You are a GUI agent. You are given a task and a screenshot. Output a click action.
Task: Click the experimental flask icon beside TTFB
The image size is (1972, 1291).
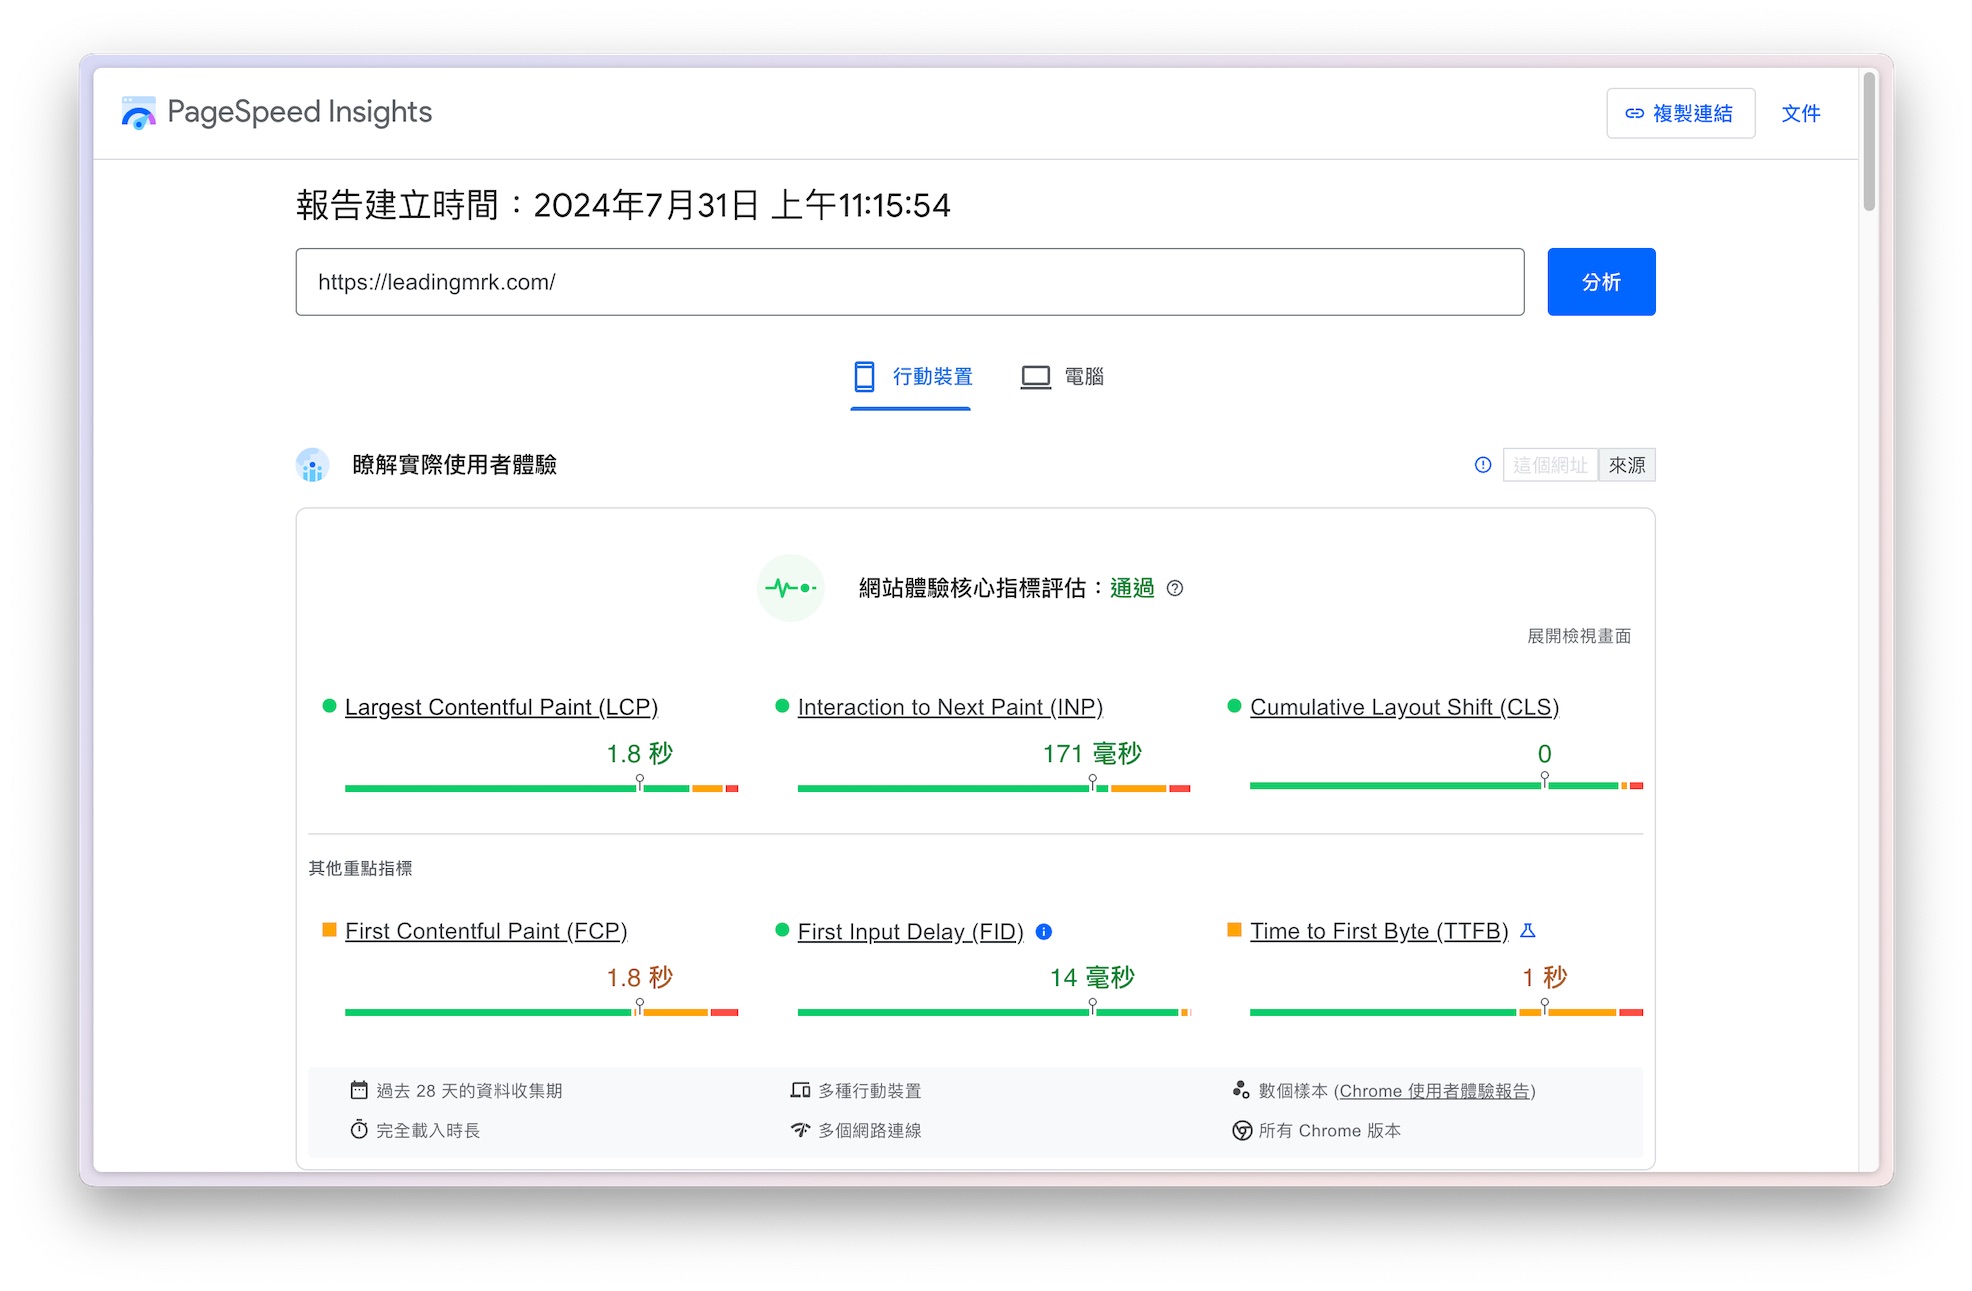[x=1527, y=930]
